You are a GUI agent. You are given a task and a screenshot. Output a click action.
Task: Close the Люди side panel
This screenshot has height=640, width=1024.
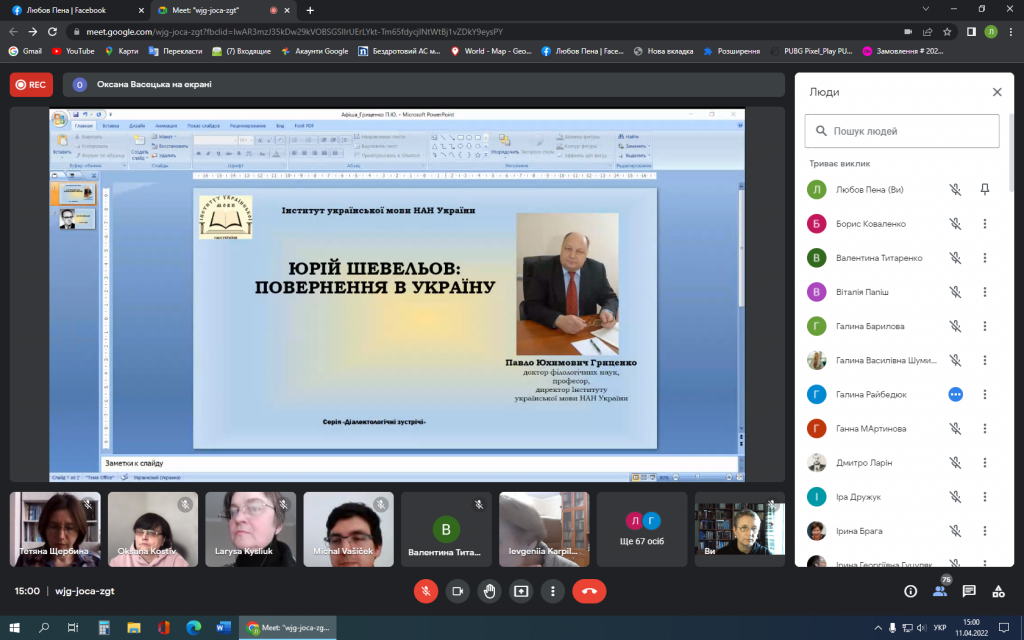coord(996,92)
